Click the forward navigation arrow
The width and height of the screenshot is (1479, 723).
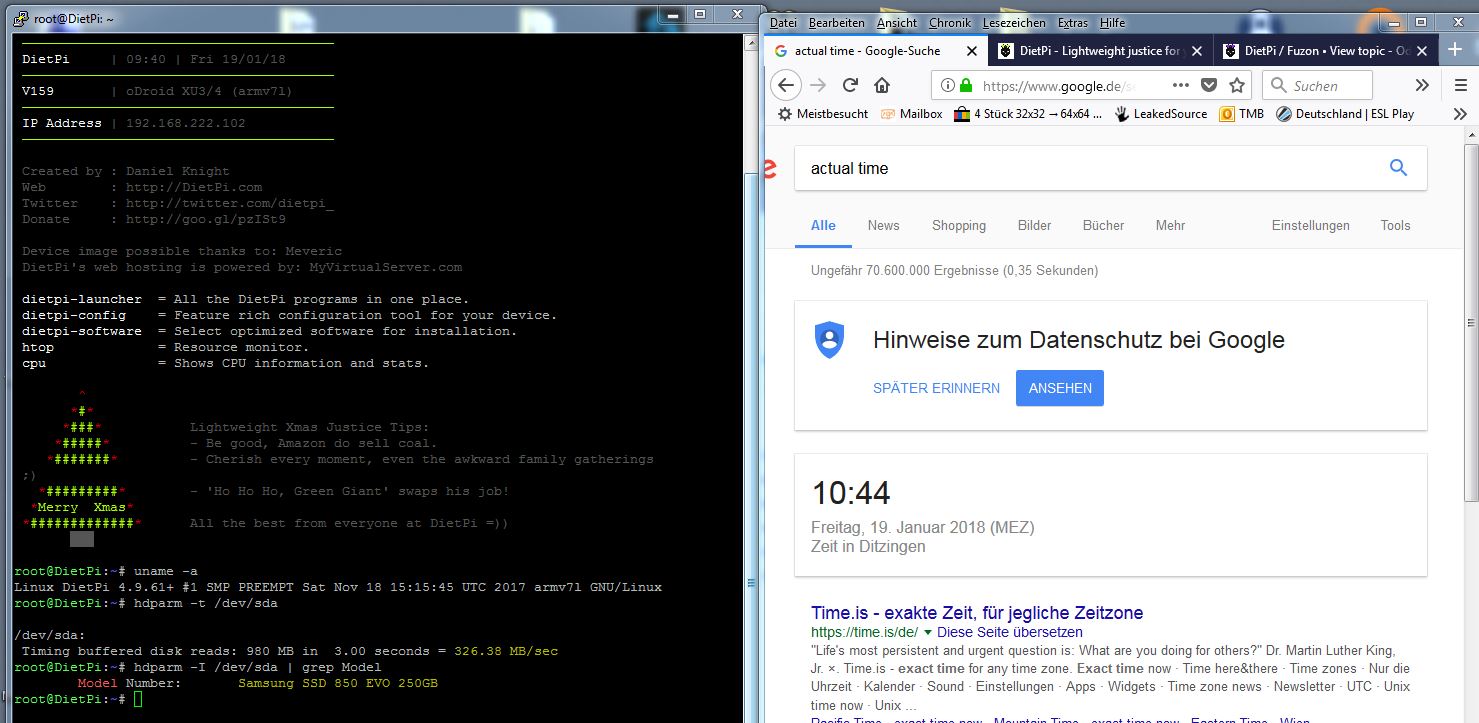pos(818,85)
